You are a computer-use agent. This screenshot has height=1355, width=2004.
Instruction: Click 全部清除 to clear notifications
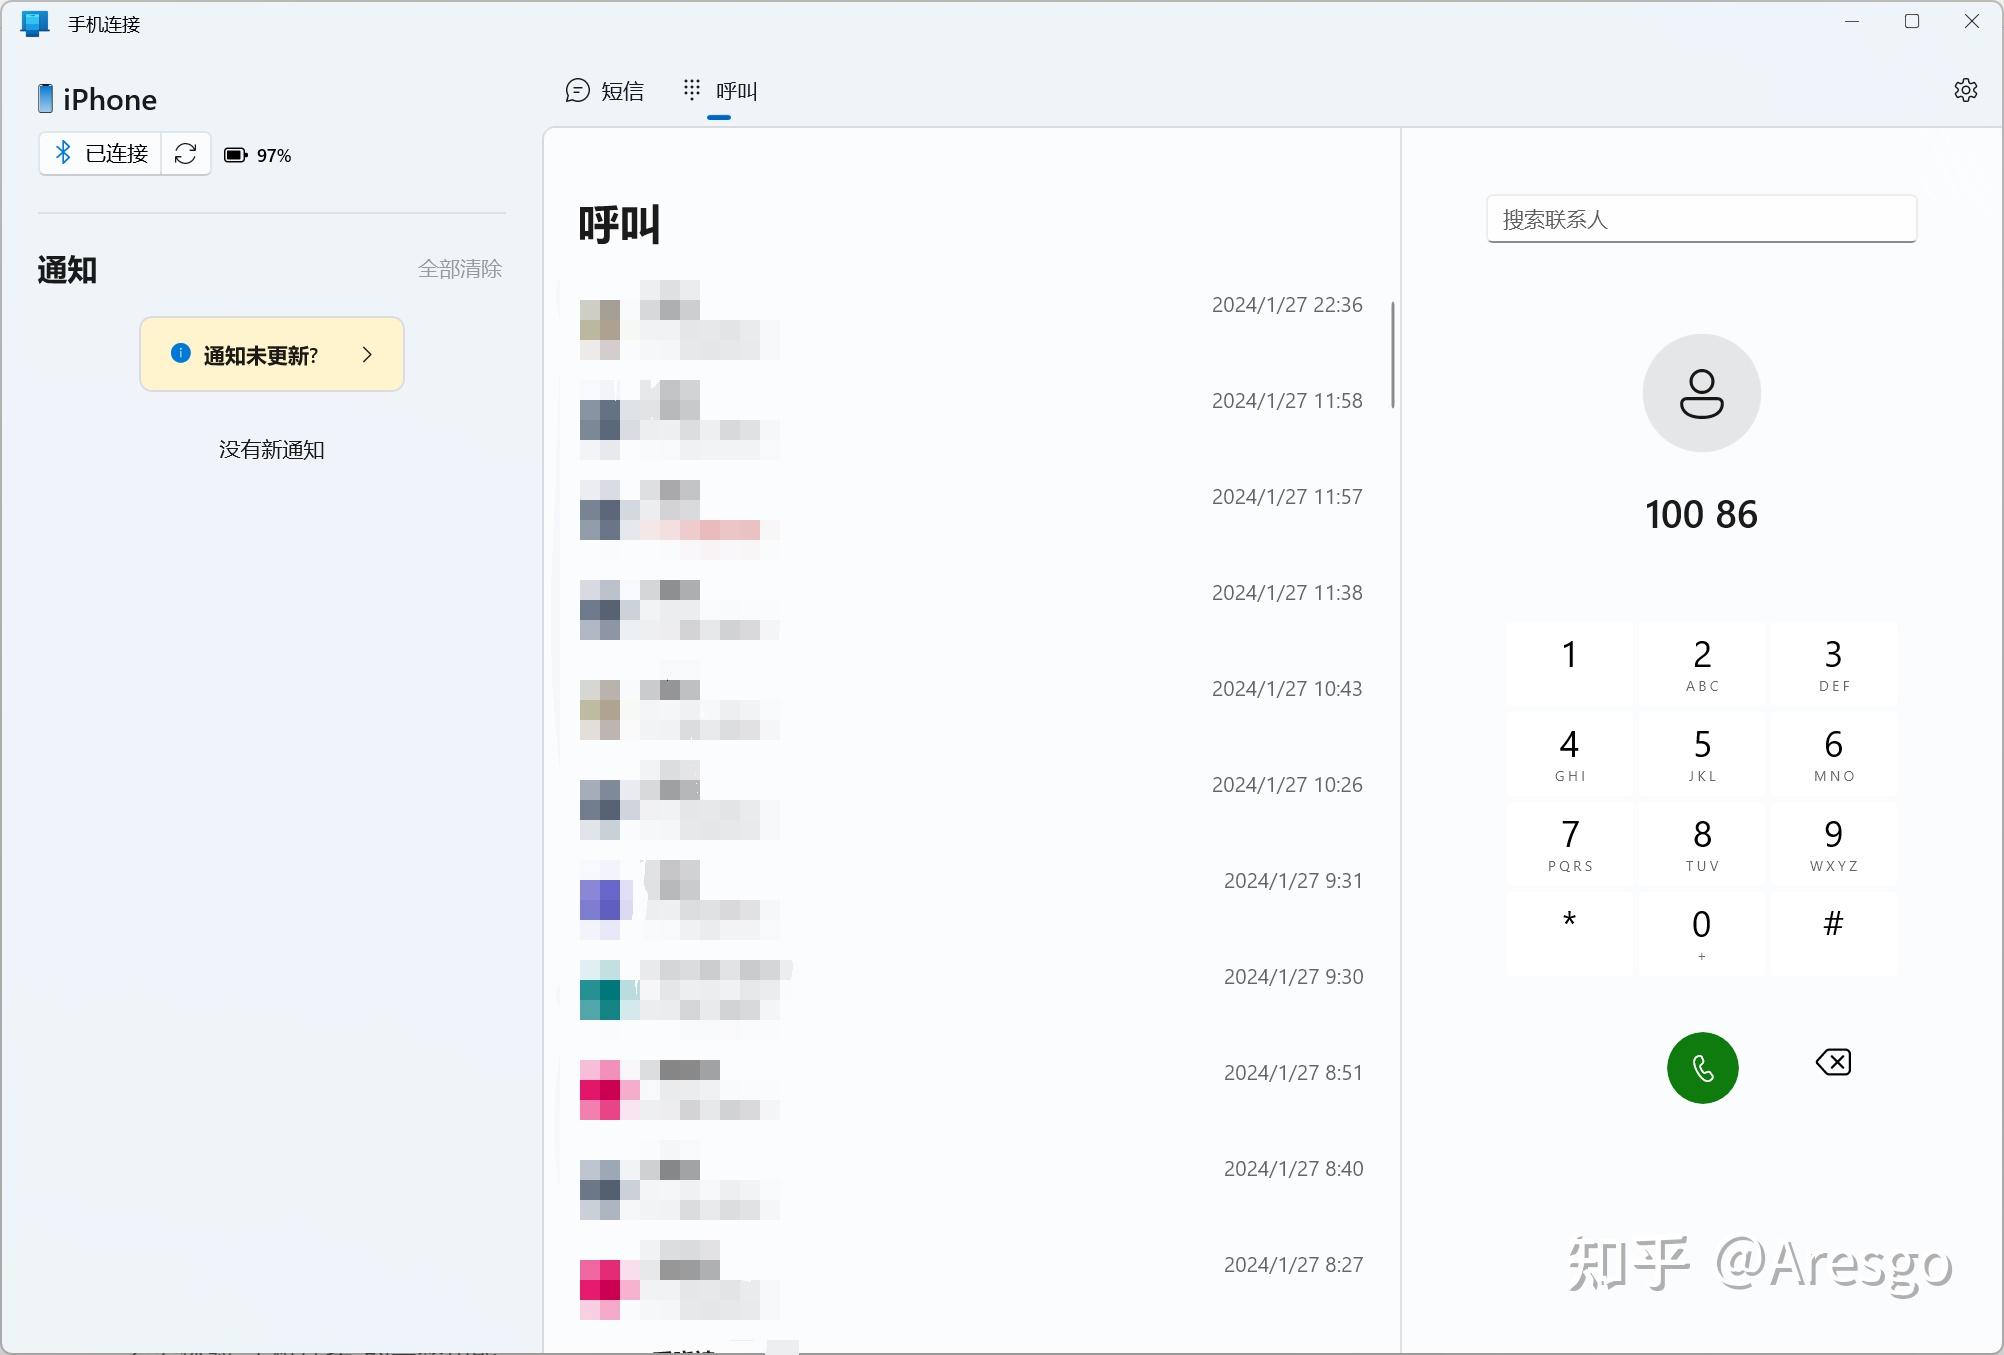tap(459, 269)
